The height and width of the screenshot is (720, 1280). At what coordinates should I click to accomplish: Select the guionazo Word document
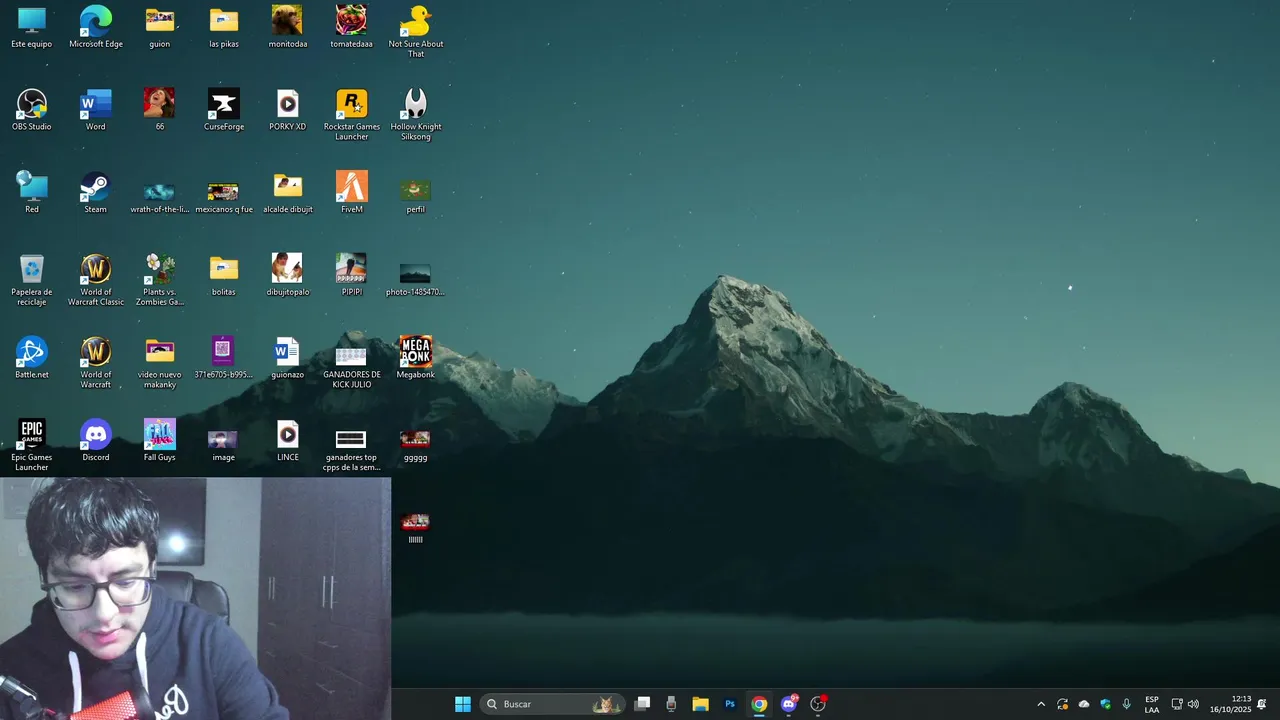coord(288,358)
